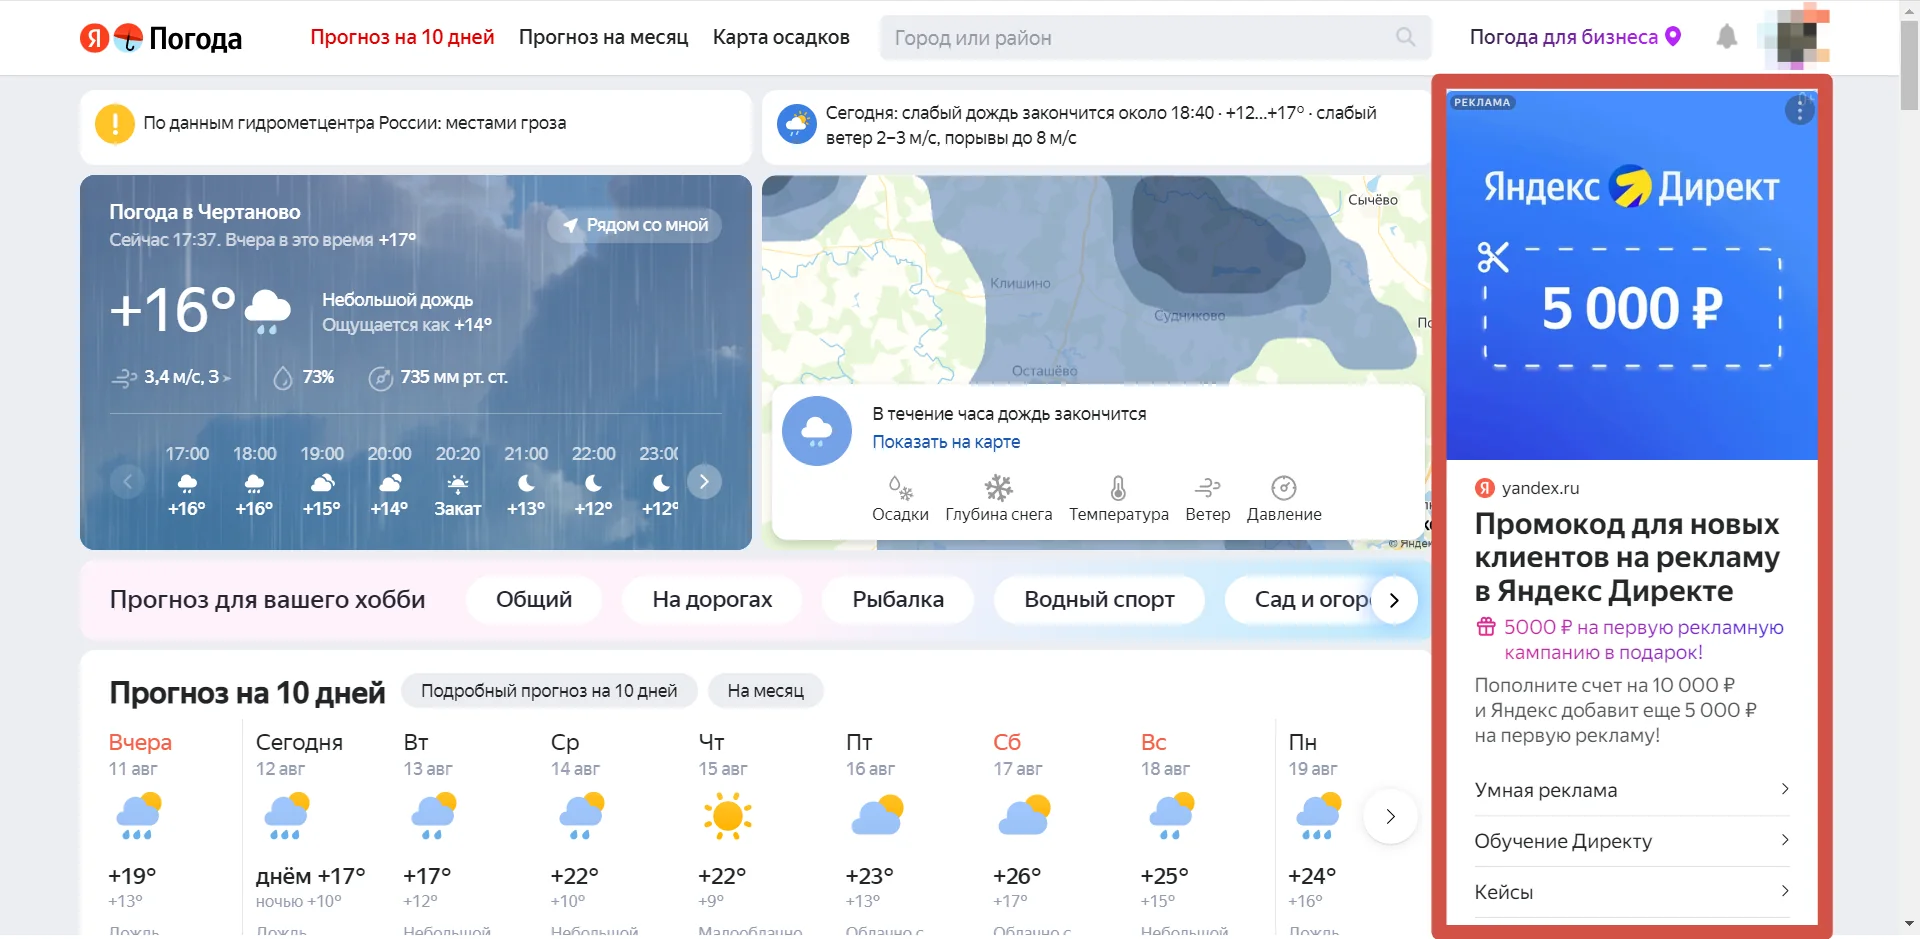Click the На месяц forecast button
Viewport: 1920px width, 939px height.
pos(765,691)
